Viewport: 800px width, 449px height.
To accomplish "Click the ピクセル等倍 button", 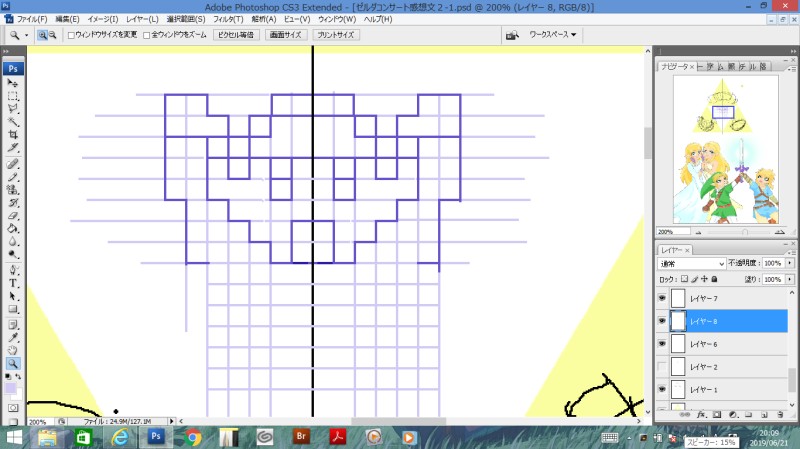I will coord(236,35).
